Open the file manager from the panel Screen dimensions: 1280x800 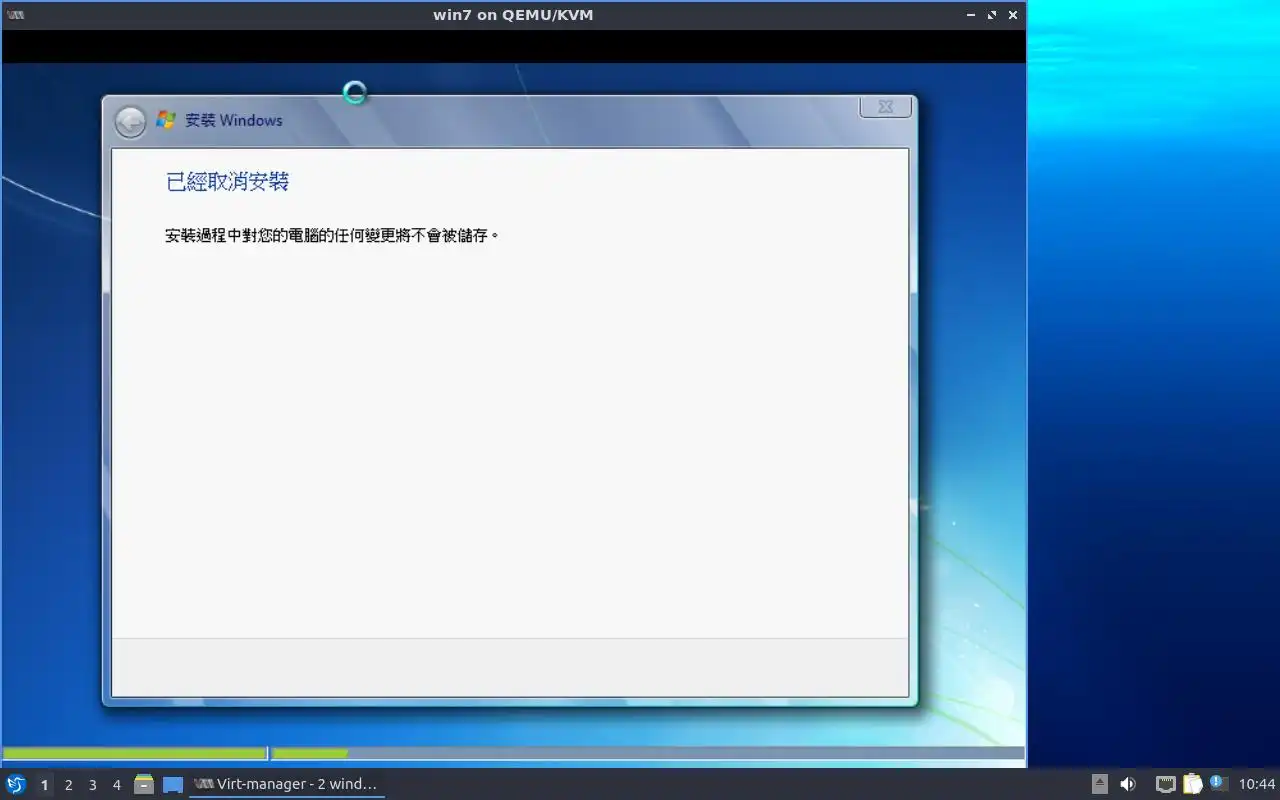(x=144, y=784)
